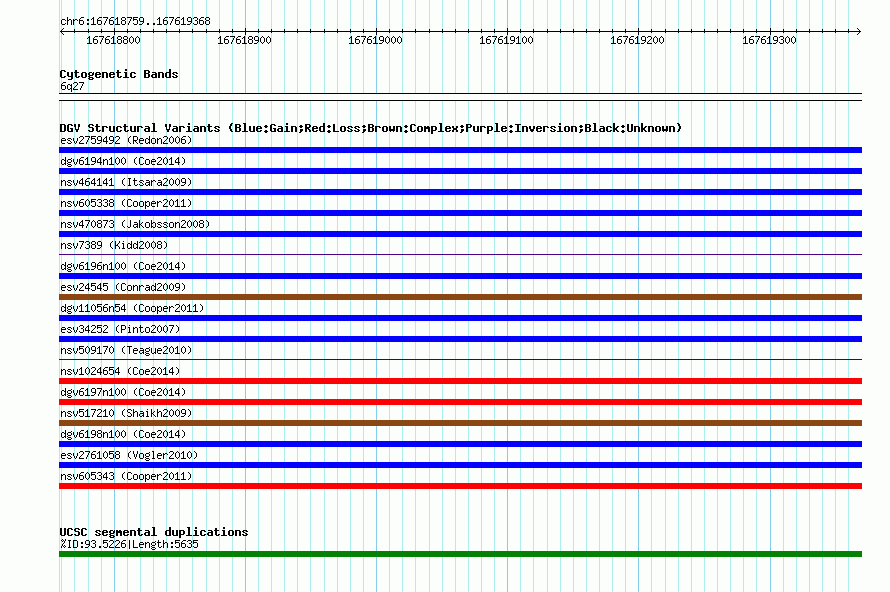Viewport: 890px width, 592px height.
Task: Open the nsv1024654 (Coe2014) label
Action: pyautogui.click(x=120, y=371)
